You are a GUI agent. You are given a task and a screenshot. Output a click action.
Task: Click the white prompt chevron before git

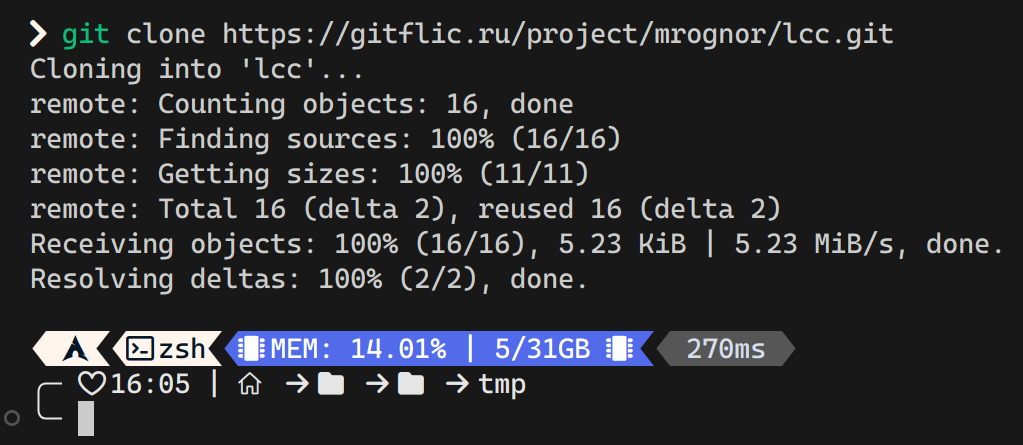coord(38,35)
